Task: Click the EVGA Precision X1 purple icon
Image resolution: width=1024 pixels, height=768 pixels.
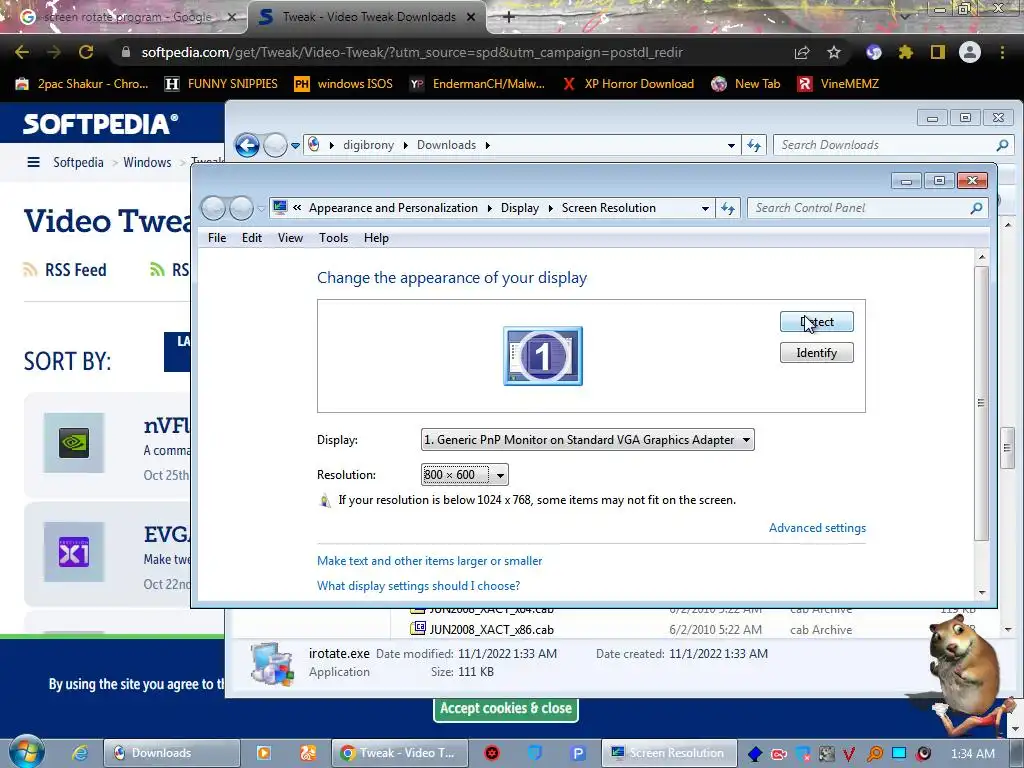Action: (74, 552)
